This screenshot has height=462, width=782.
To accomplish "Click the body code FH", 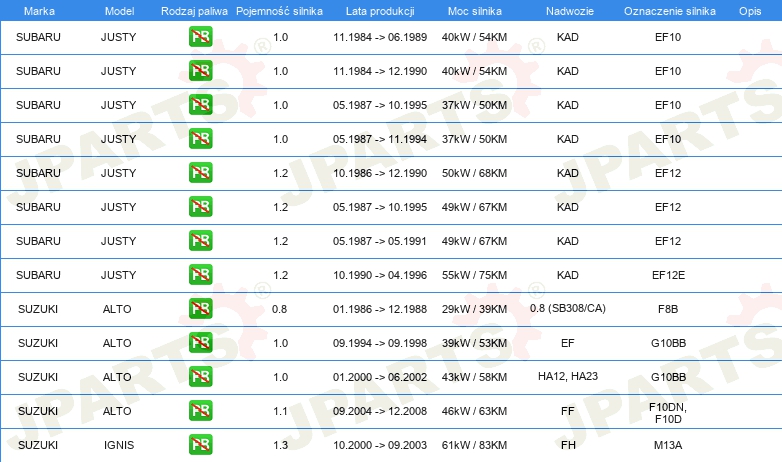I will [x=568, y=445].
